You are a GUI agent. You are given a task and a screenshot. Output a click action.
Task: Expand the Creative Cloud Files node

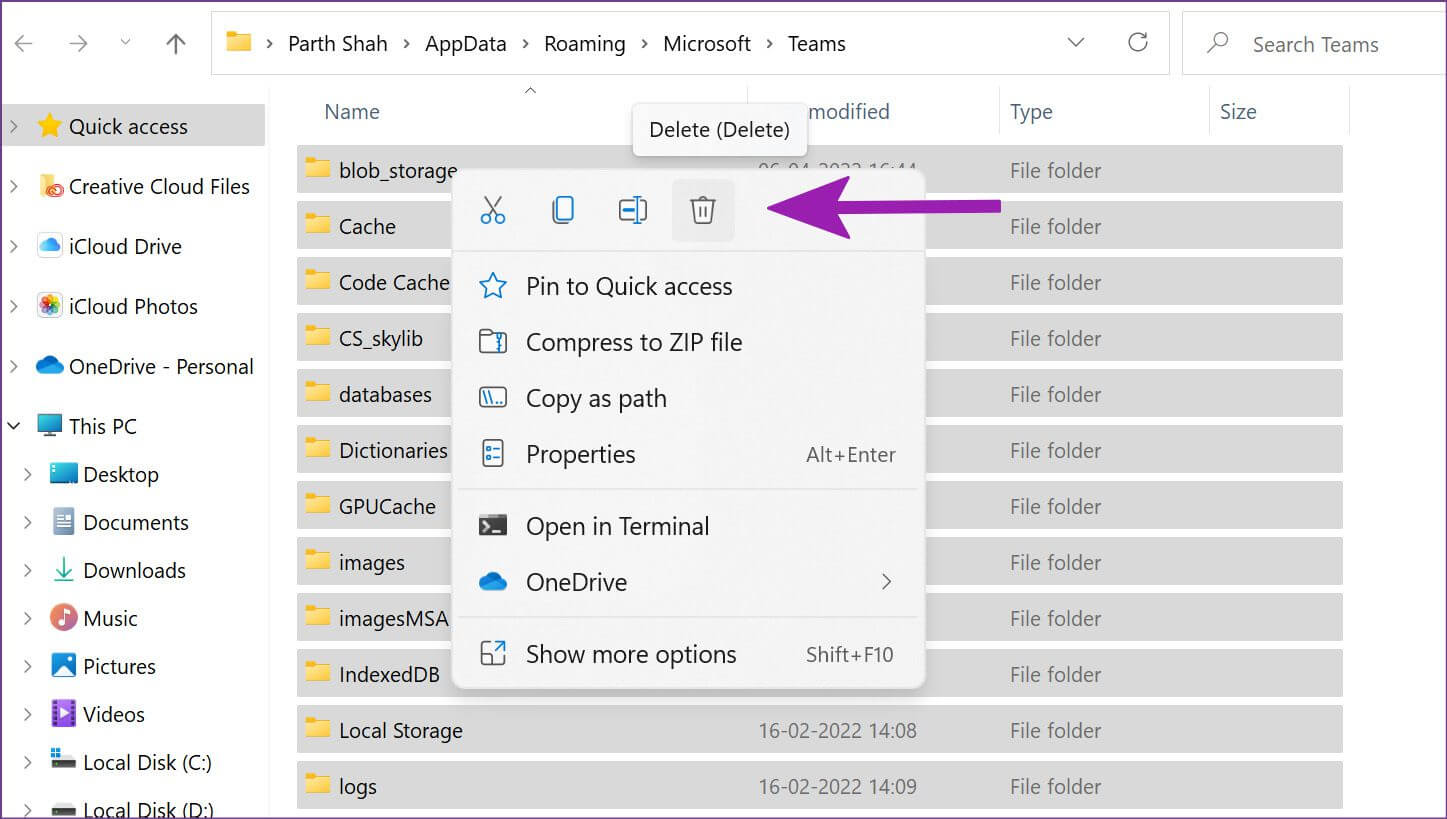(14, 187)
